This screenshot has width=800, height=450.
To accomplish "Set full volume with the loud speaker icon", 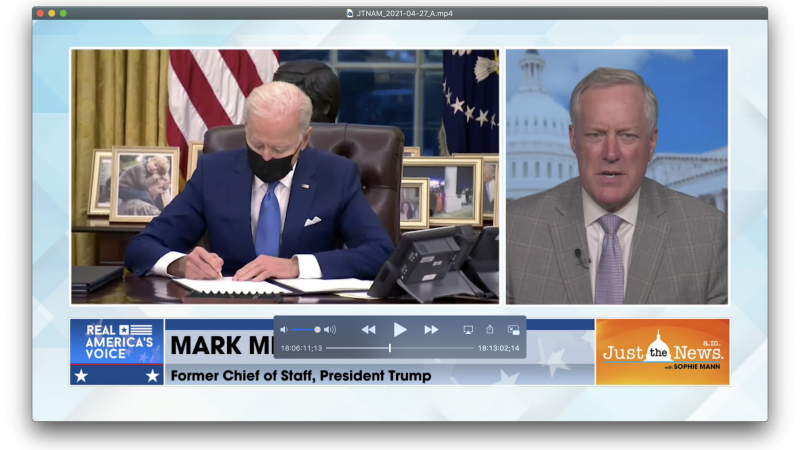I will click(330, 330).
